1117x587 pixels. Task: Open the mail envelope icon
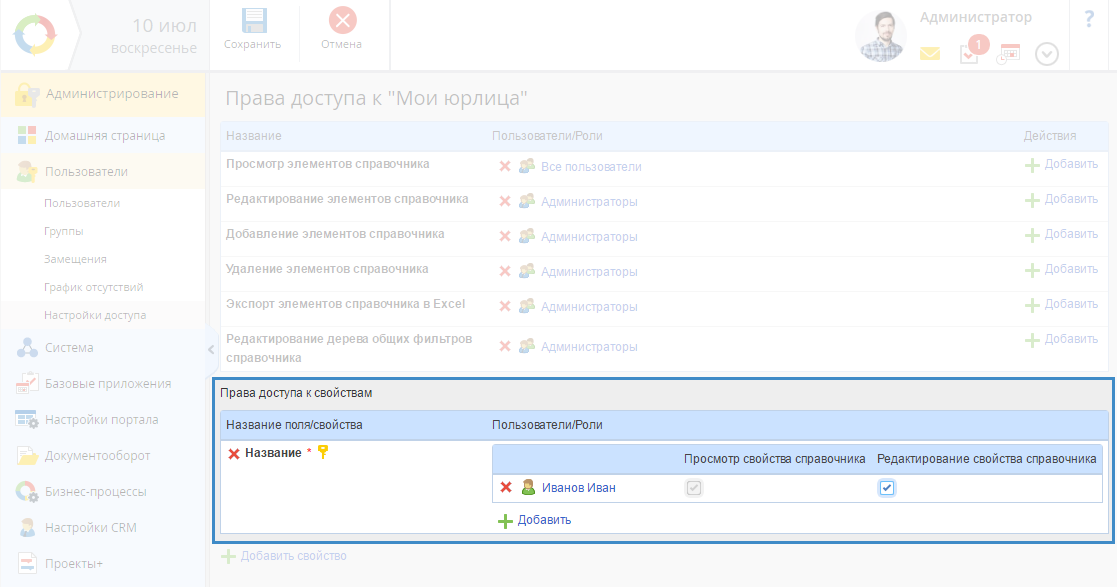tap(930, 55)
